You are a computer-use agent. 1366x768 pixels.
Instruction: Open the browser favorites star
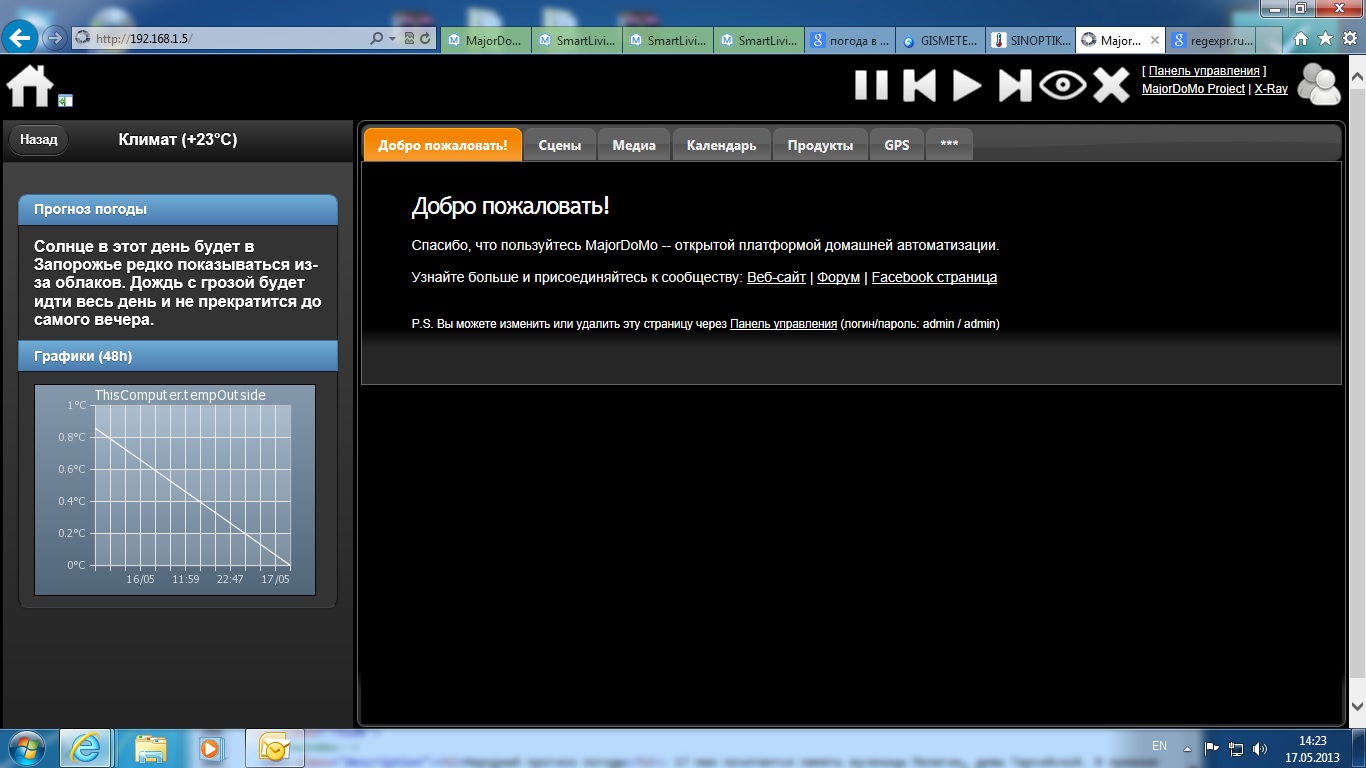pos(1325,39)
